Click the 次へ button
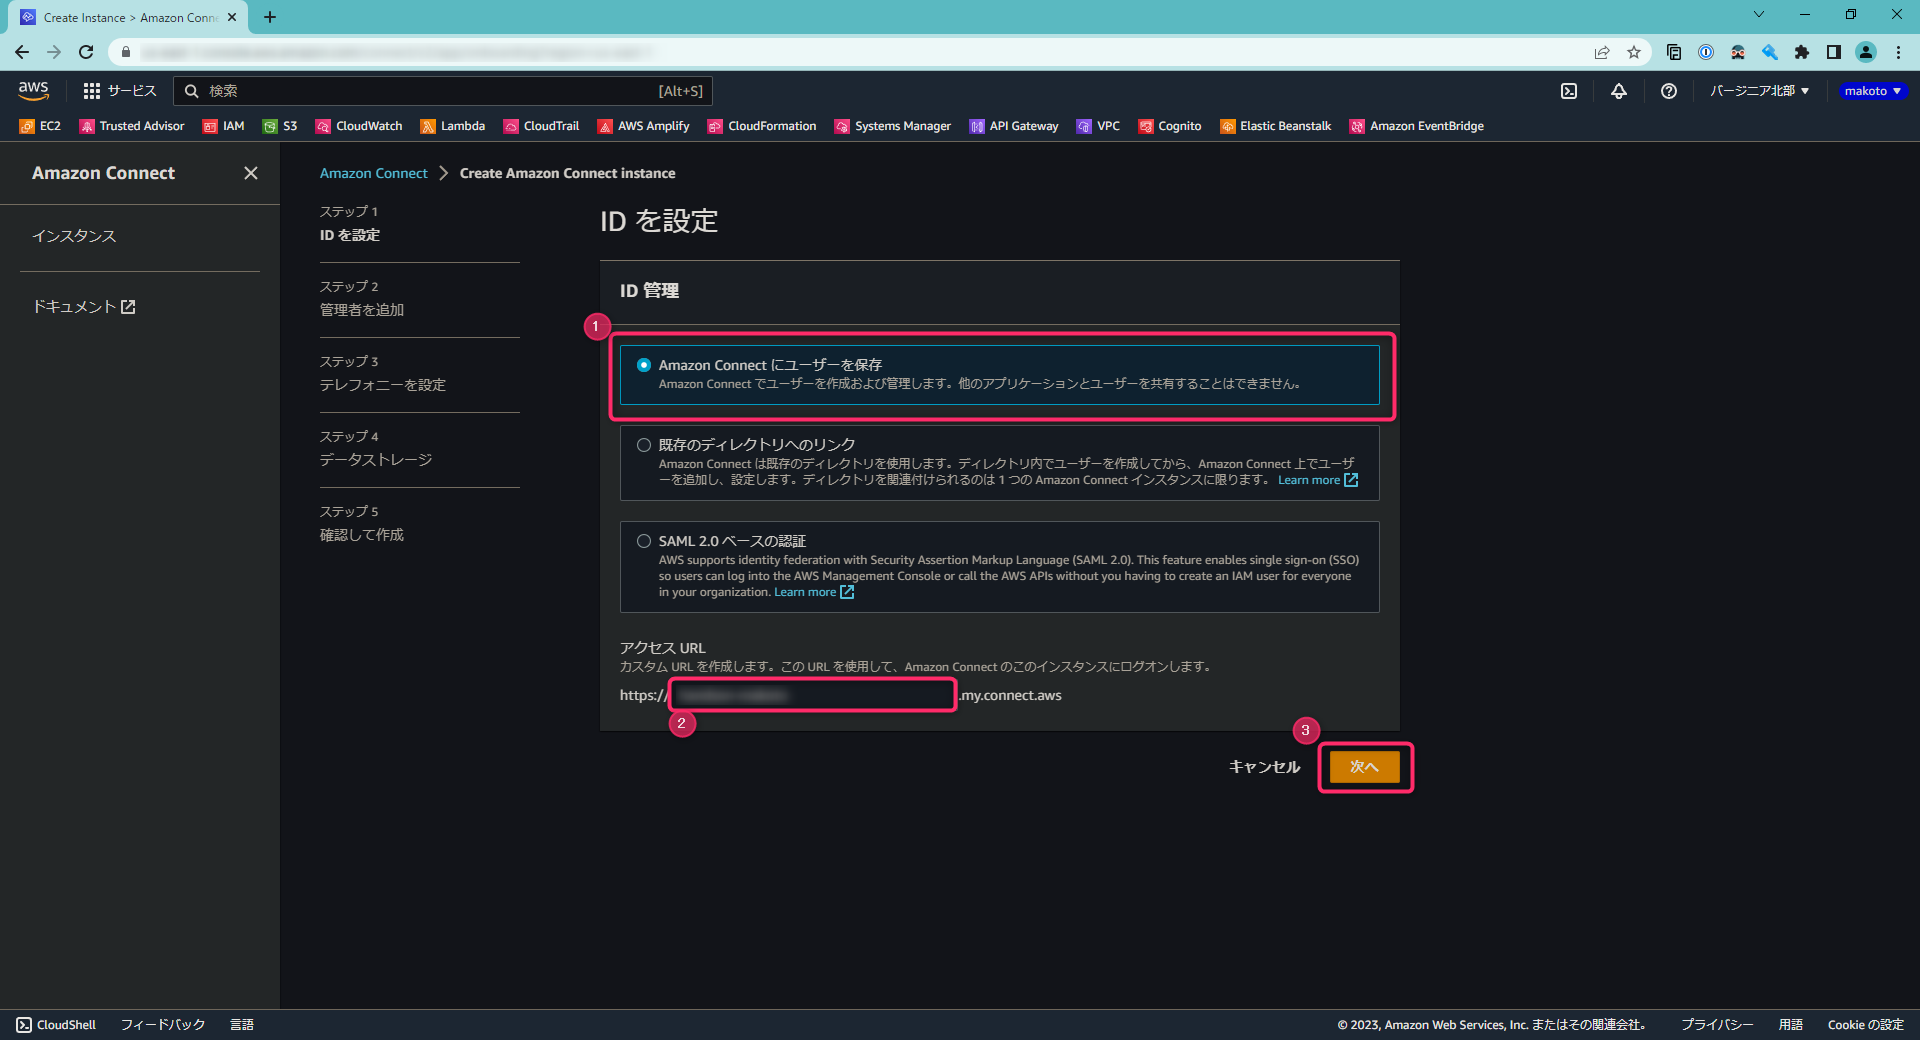The image size is (1920, 1040). click(1365, 767)
